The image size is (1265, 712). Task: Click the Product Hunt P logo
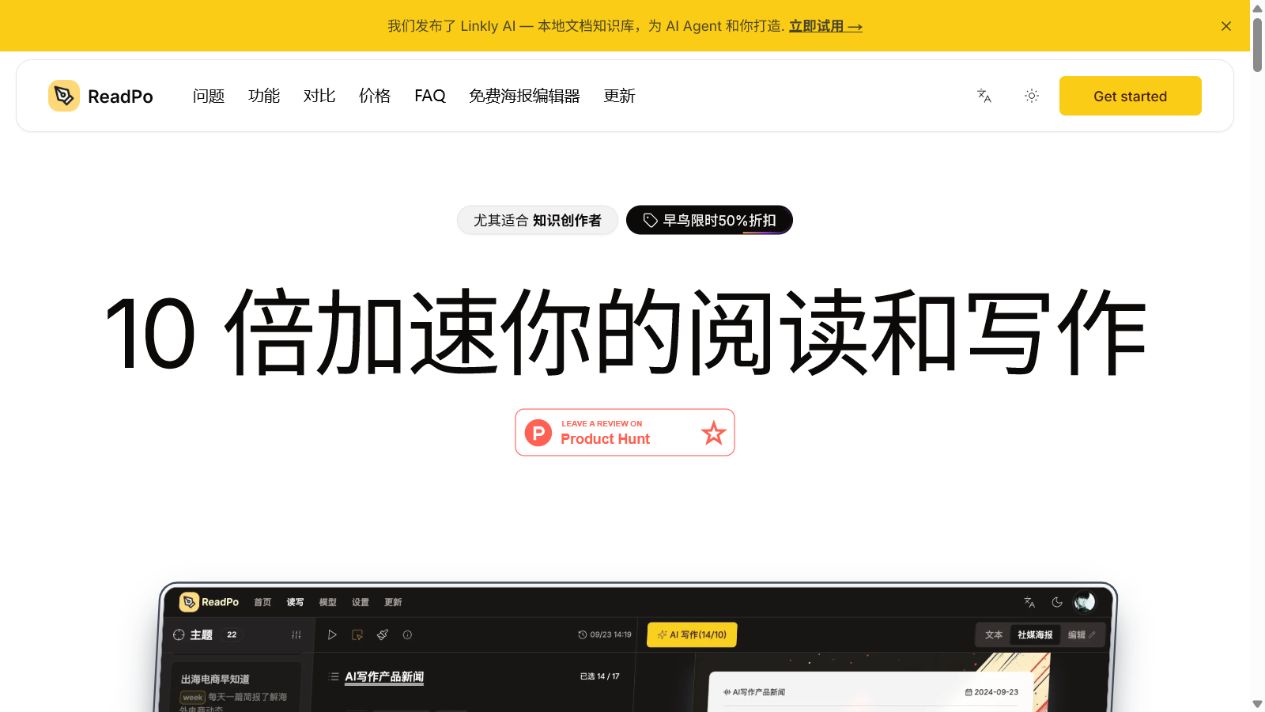click(539, 432)
